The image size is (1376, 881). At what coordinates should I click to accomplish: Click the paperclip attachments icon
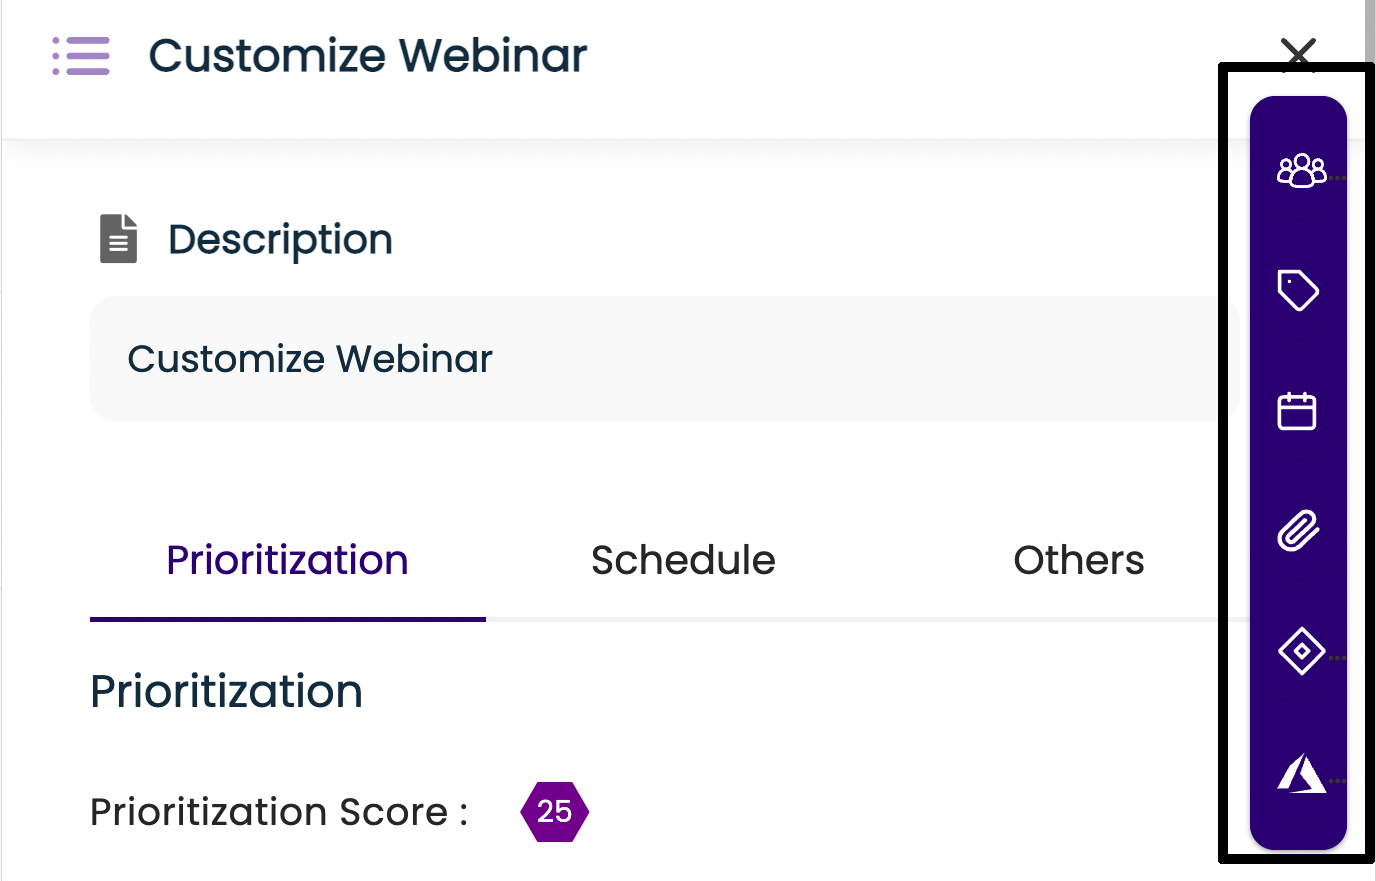click(x=1298, y=531)
